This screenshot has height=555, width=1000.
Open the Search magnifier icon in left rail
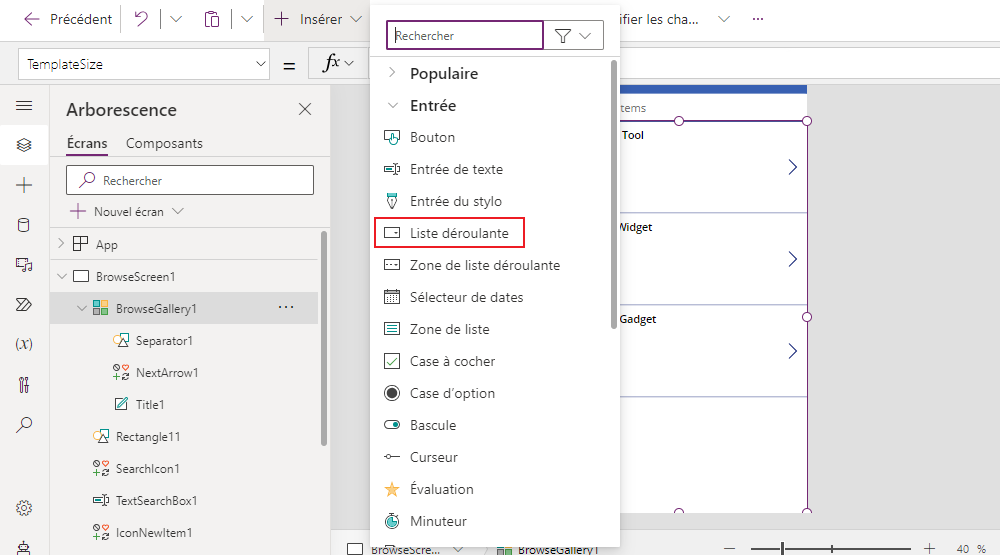click(x=24, y=425)
